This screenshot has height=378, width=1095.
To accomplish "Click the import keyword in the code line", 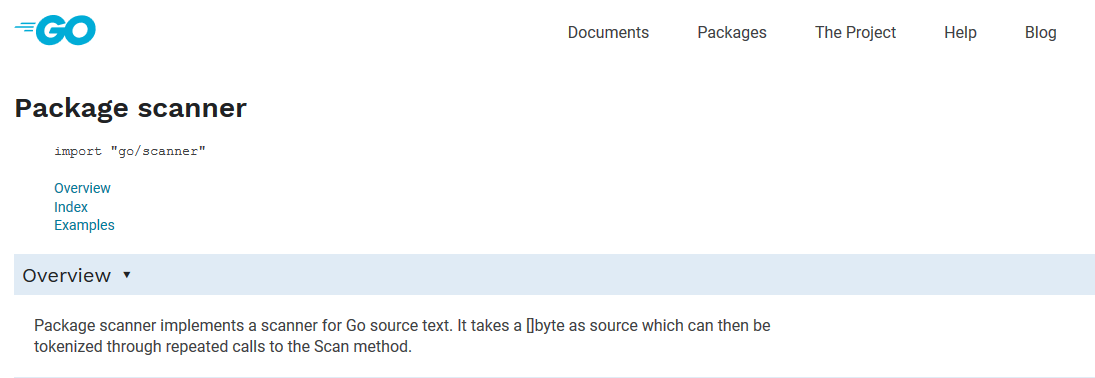I will coord(78,151).
